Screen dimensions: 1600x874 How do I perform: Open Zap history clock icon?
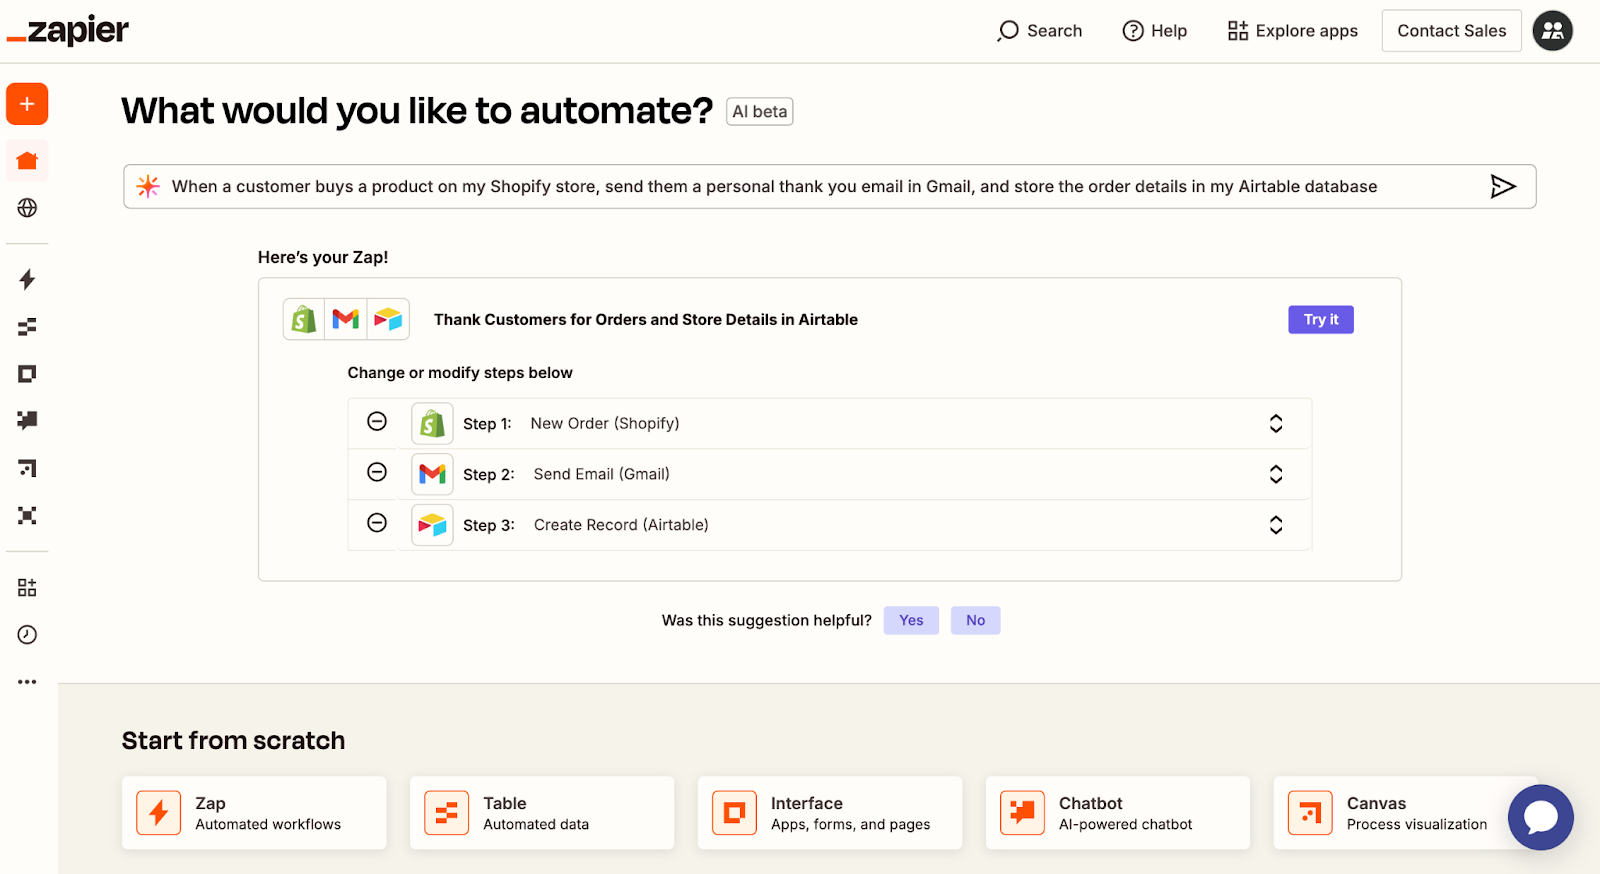point(27,635)
